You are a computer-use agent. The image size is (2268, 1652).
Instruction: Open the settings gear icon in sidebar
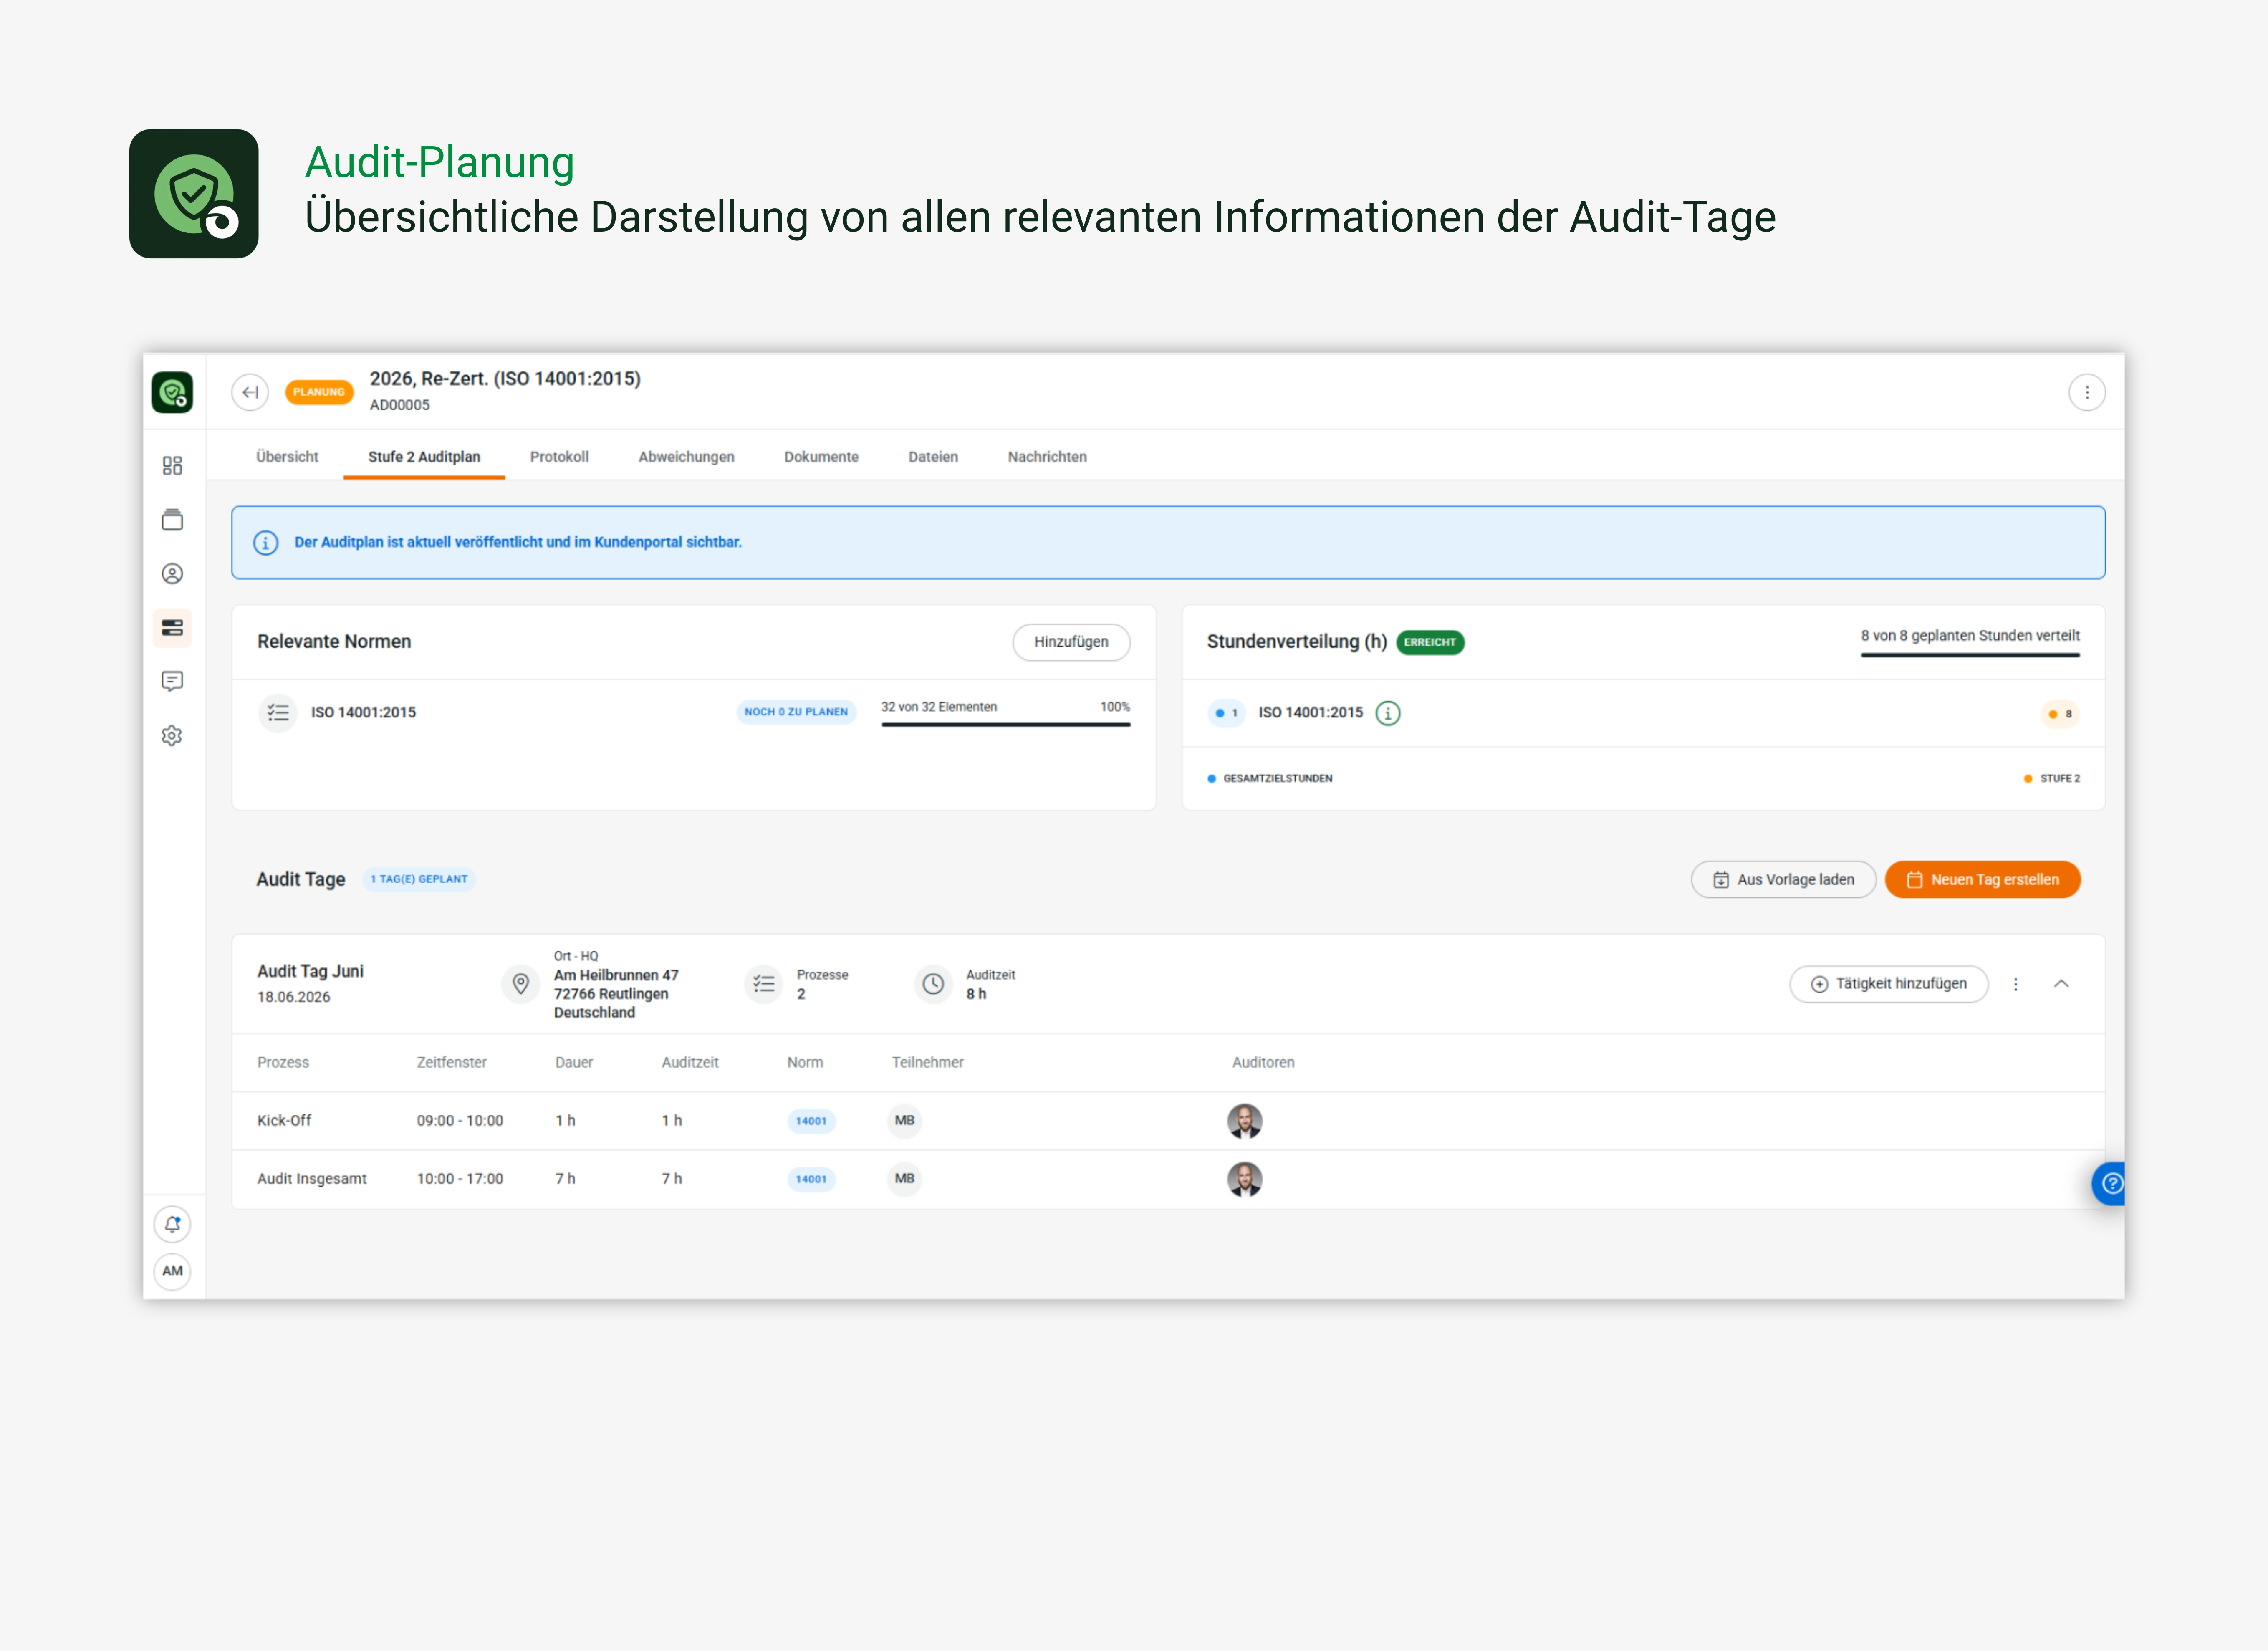172,736
